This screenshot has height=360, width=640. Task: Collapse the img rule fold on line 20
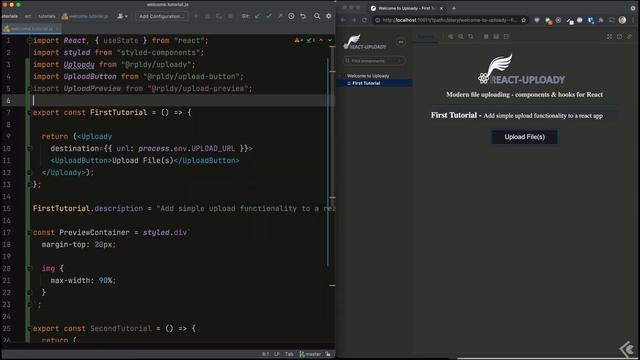[x=29, y=269]
